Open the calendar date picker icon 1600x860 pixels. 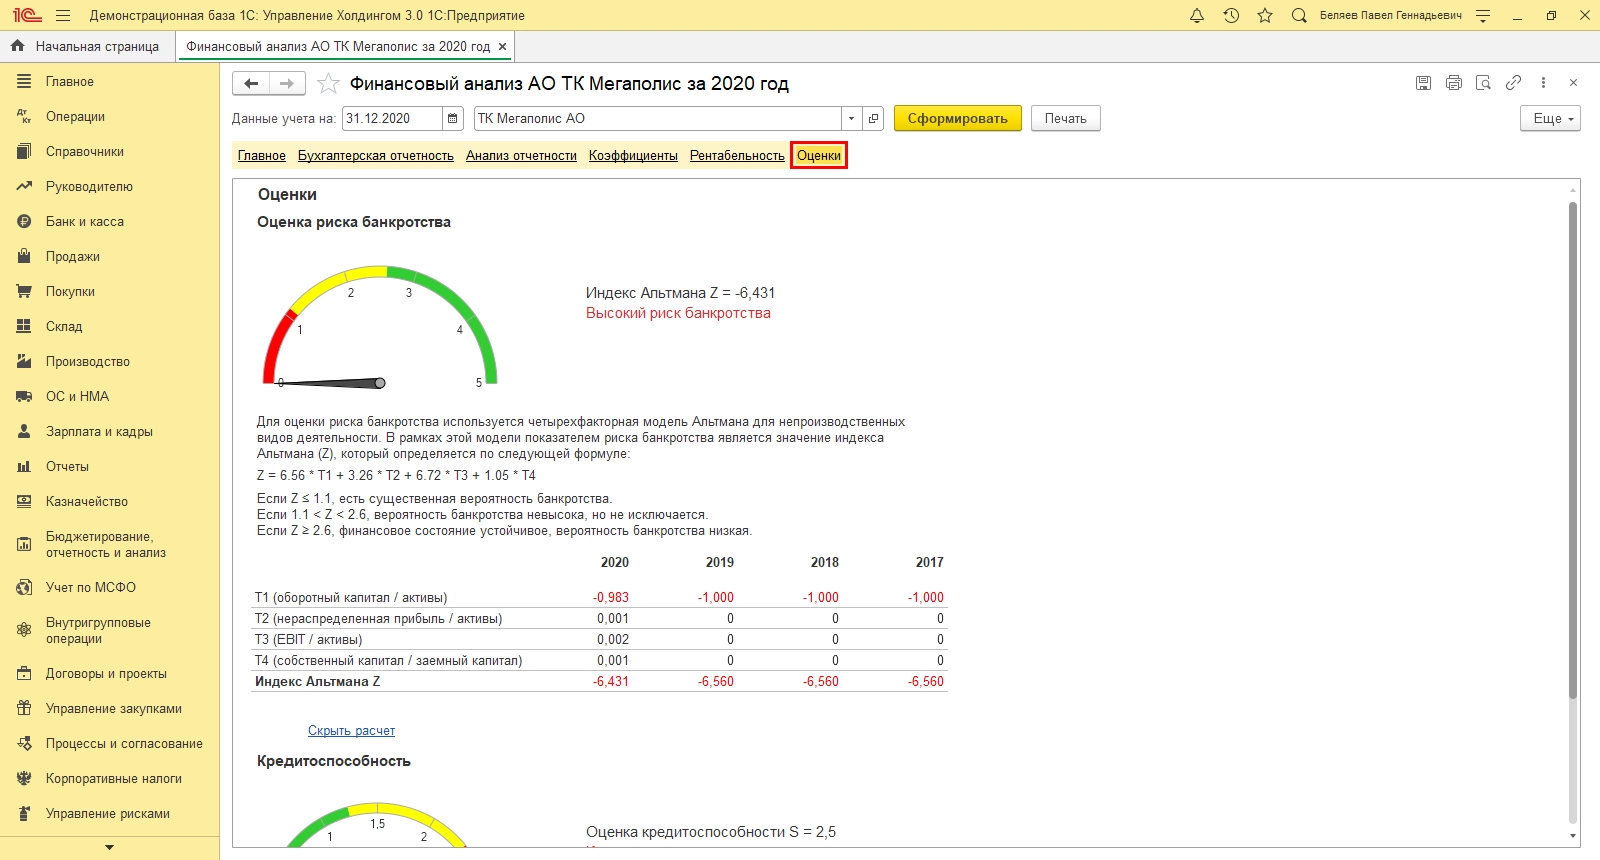pos(453,118)
